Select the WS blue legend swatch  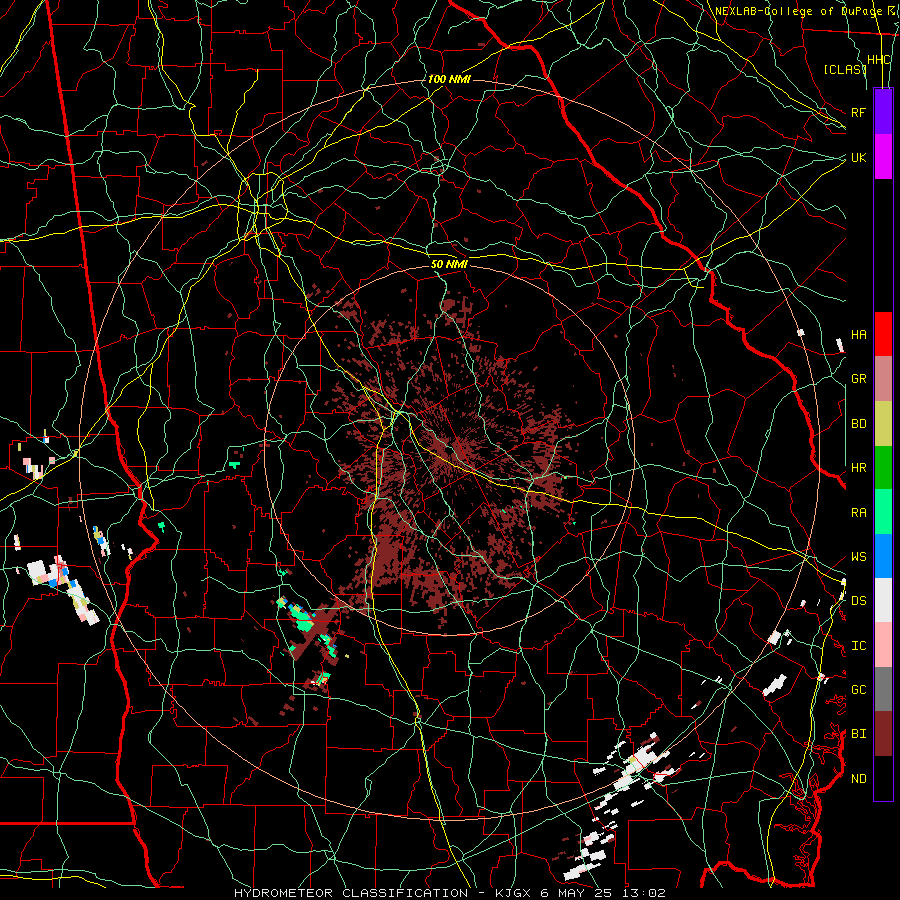point(883,556)
